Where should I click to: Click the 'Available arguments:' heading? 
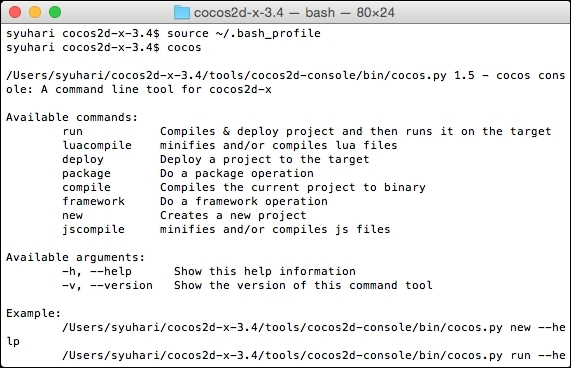coord(75,257)
